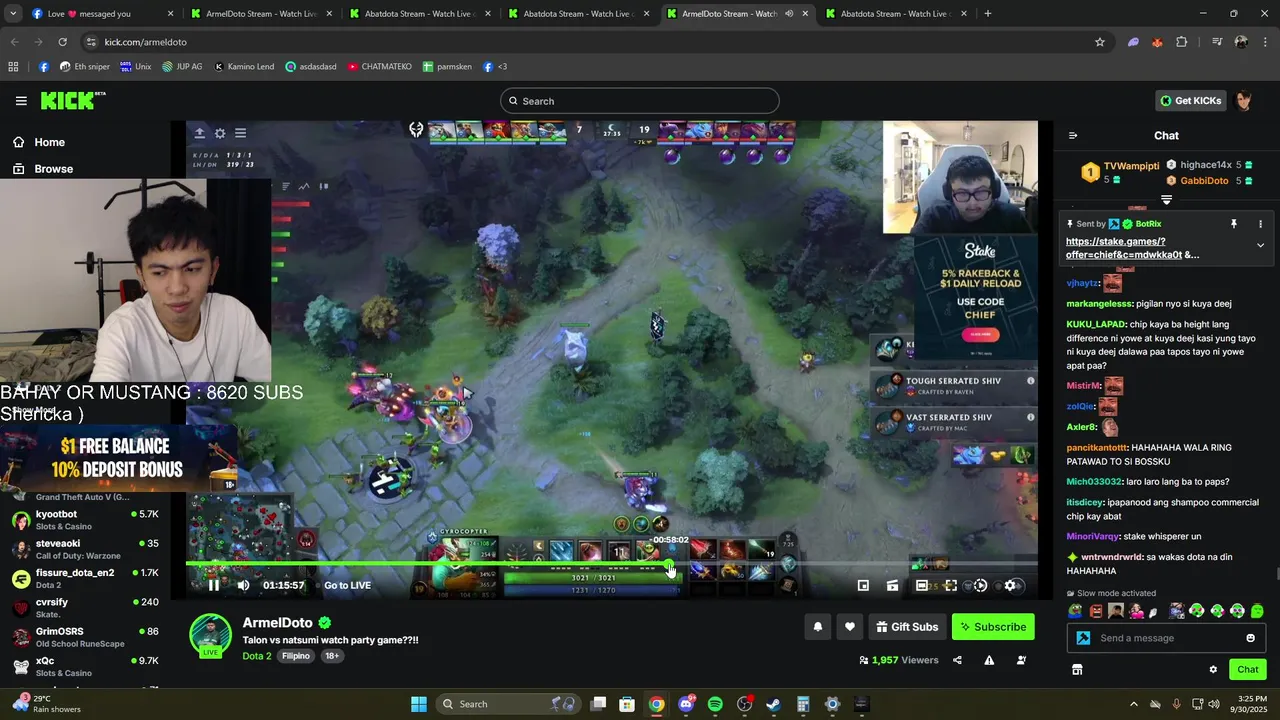Image resolution: width=1280 pixels, height=720 pixels.
Task: Click username KUKU_LAPAD in chat
Action: (1096, 324)
